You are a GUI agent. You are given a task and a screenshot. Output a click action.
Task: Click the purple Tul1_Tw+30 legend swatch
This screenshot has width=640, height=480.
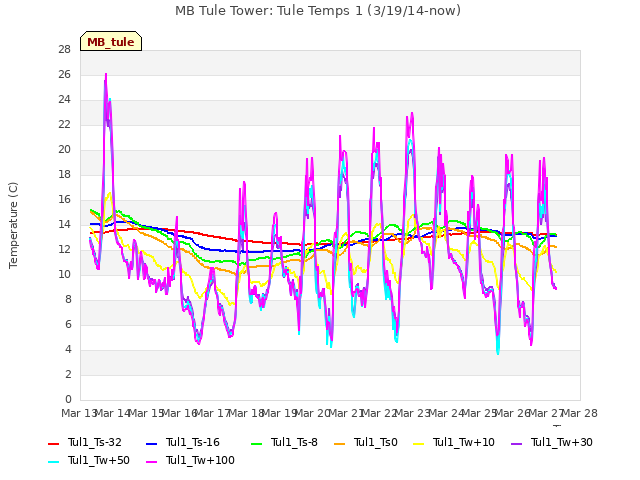click(517, 443)
